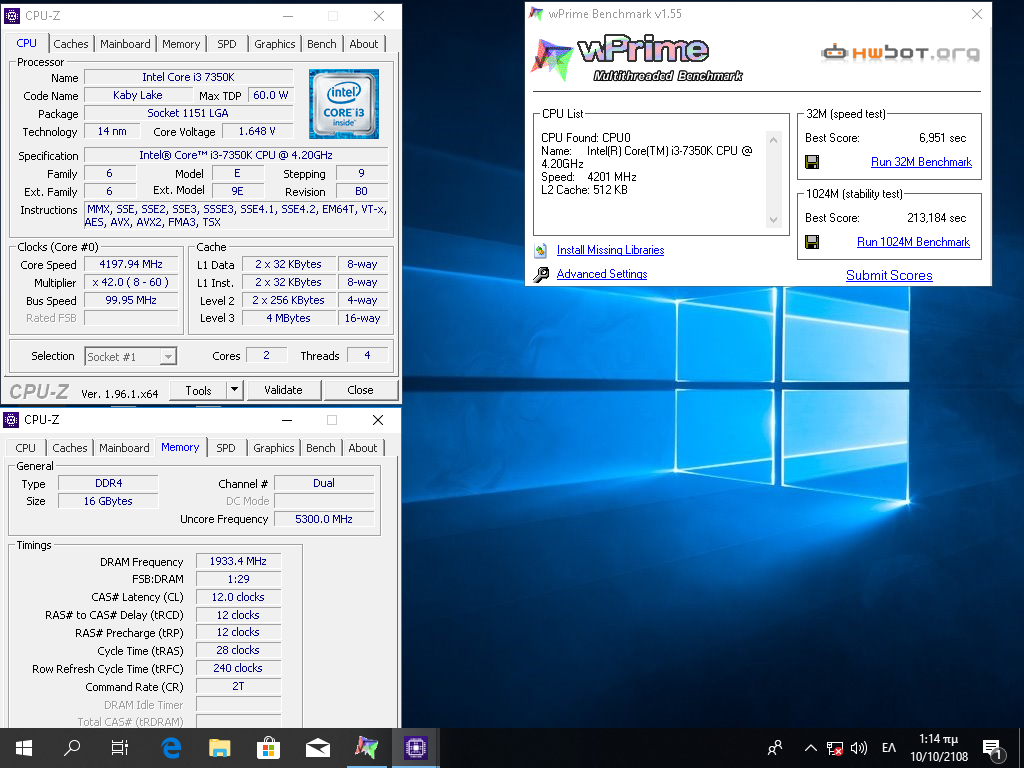Open Task View on the taskbar
Screen dimensions: 1024x768
click(120, 748)
